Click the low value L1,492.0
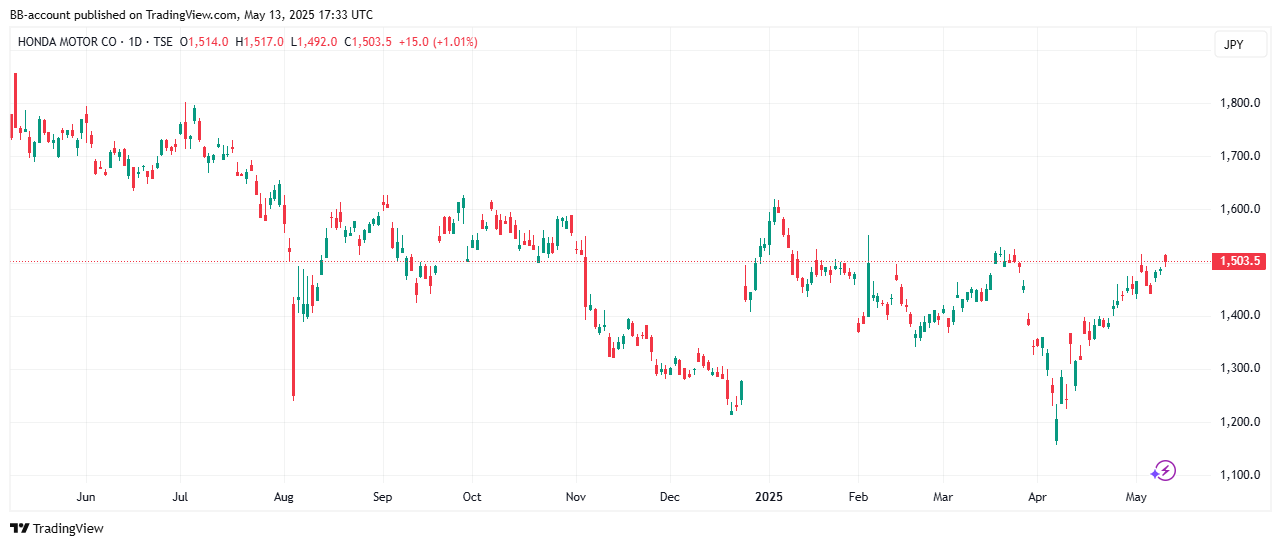This screenshot has height=546, width=1281. point(315,42)
